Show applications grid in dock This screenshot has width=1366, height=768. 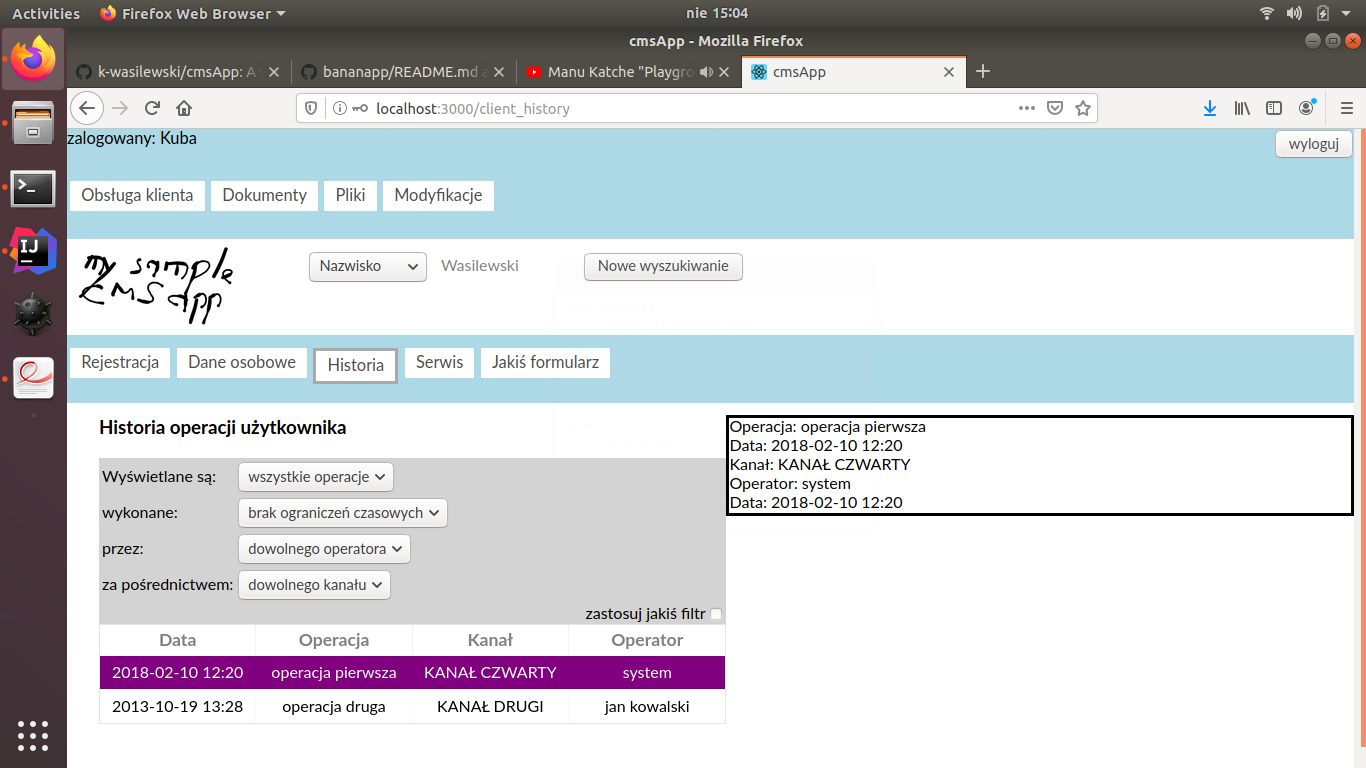[x=33, y=735]
